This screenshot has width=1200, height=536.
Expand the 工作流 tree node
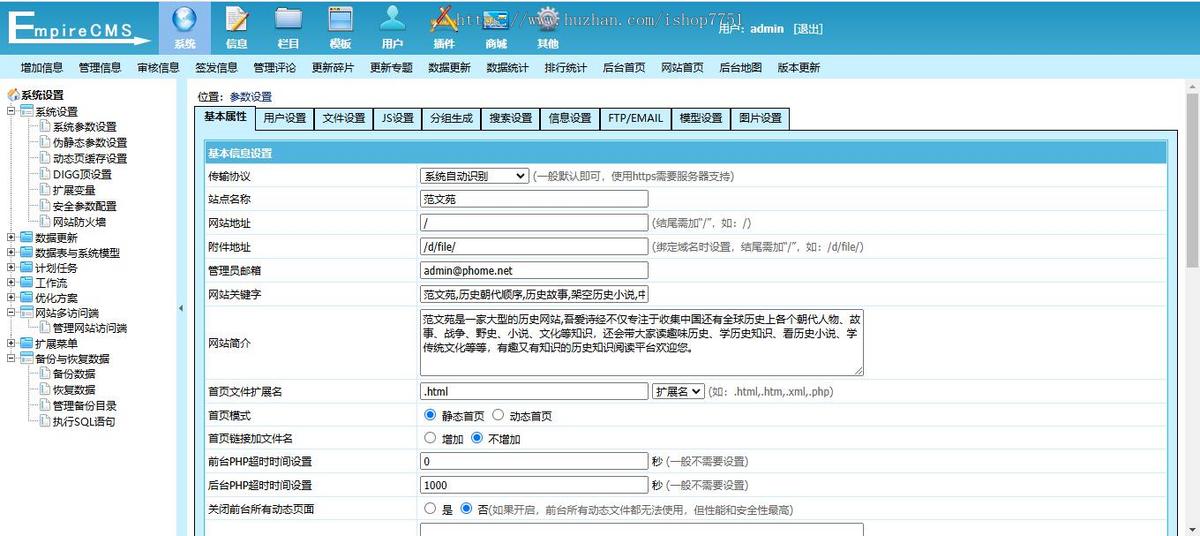tap(11, 282)
